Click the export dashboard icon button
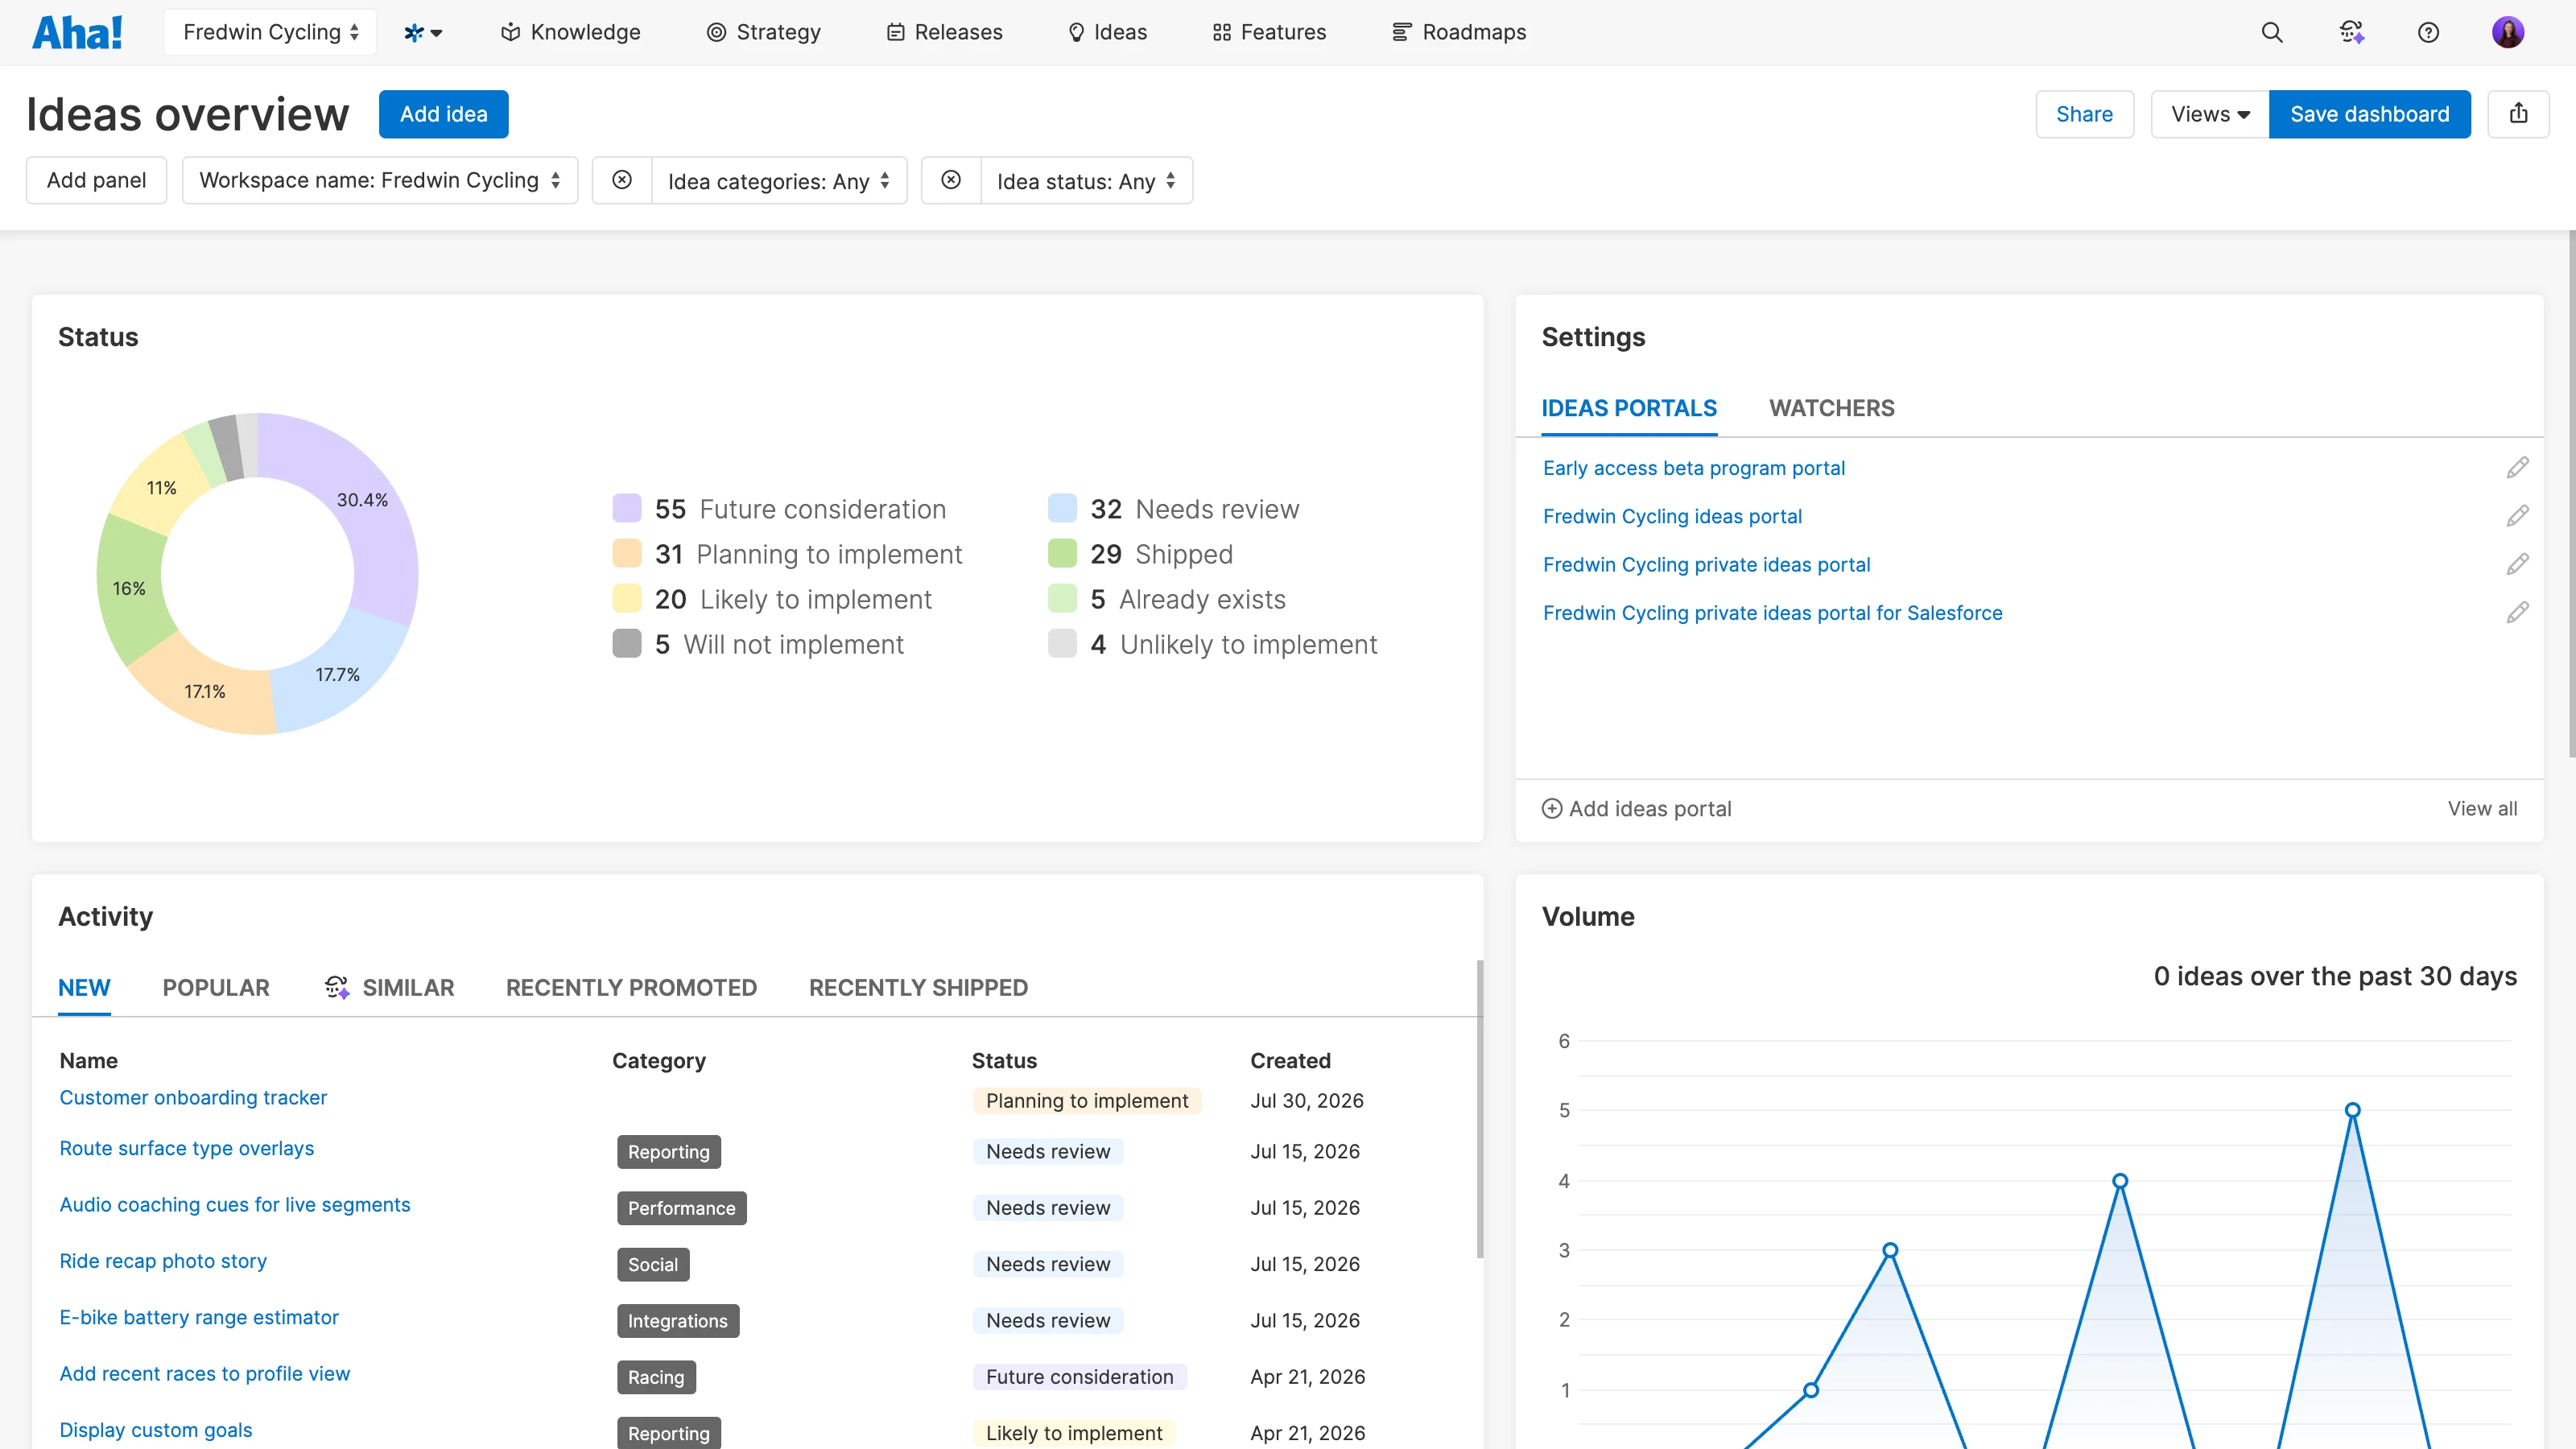The width and height of the screenshot is (2576, 1449). click(2518, 114)
